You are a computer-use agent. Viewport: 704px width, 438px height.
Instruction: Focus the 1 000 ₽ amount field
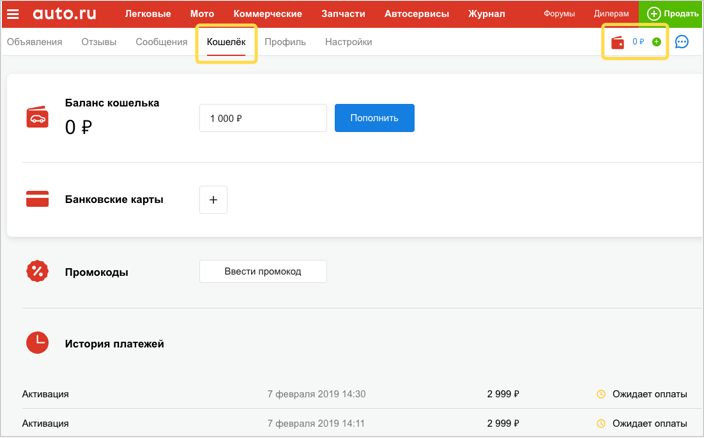pyautogui.click(x=263, y=118)
